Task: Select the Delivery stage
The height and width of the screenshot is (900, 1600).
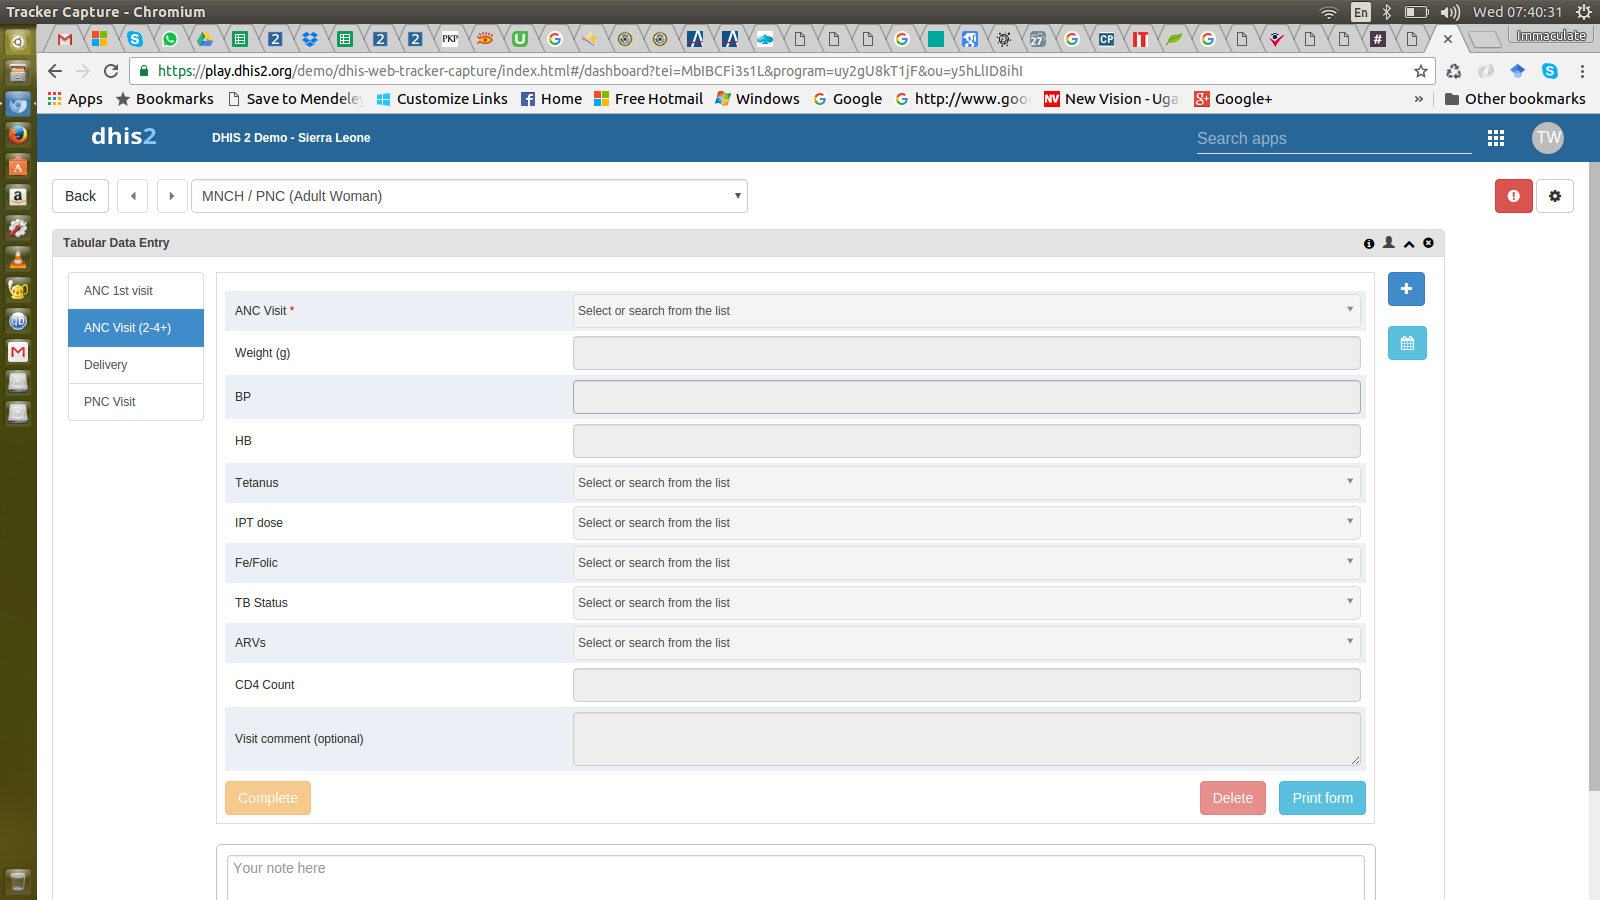Action: click(x=136, y=365)
